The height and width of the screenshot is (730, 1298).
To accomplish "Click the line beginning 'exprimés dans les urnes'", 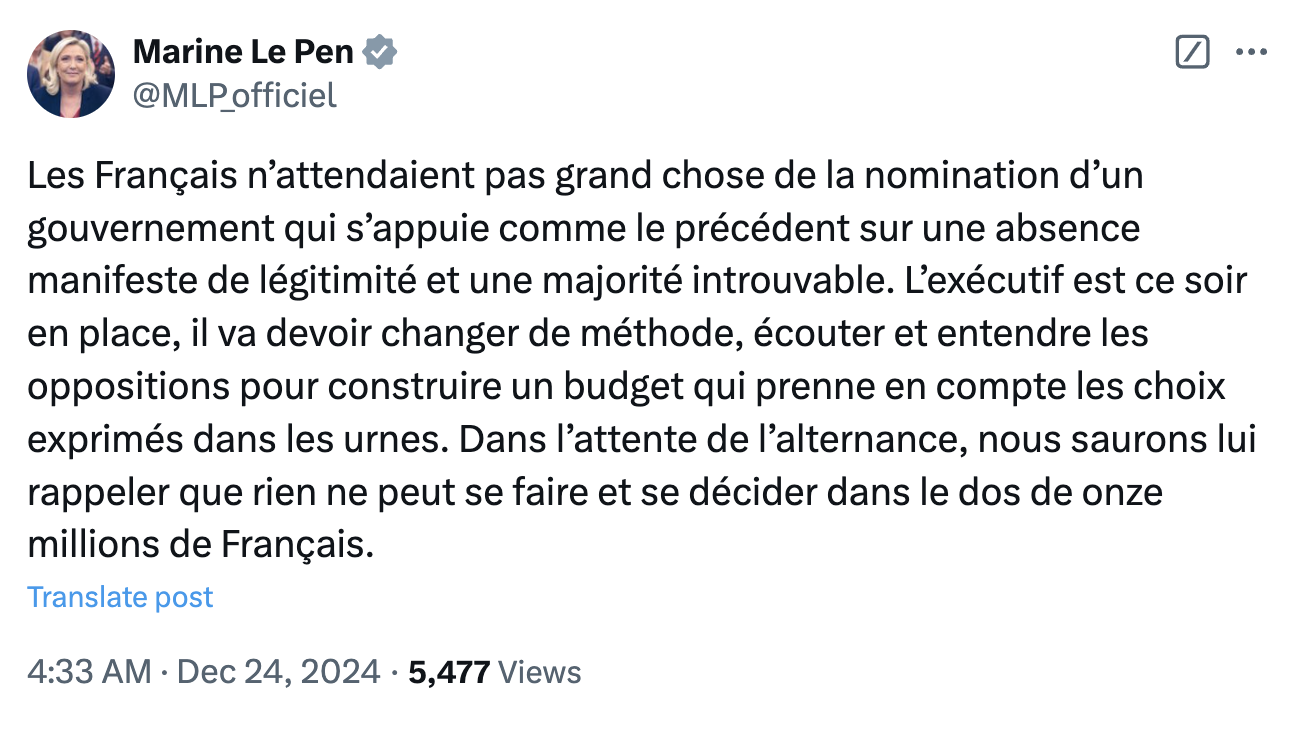I will [641, 437].
